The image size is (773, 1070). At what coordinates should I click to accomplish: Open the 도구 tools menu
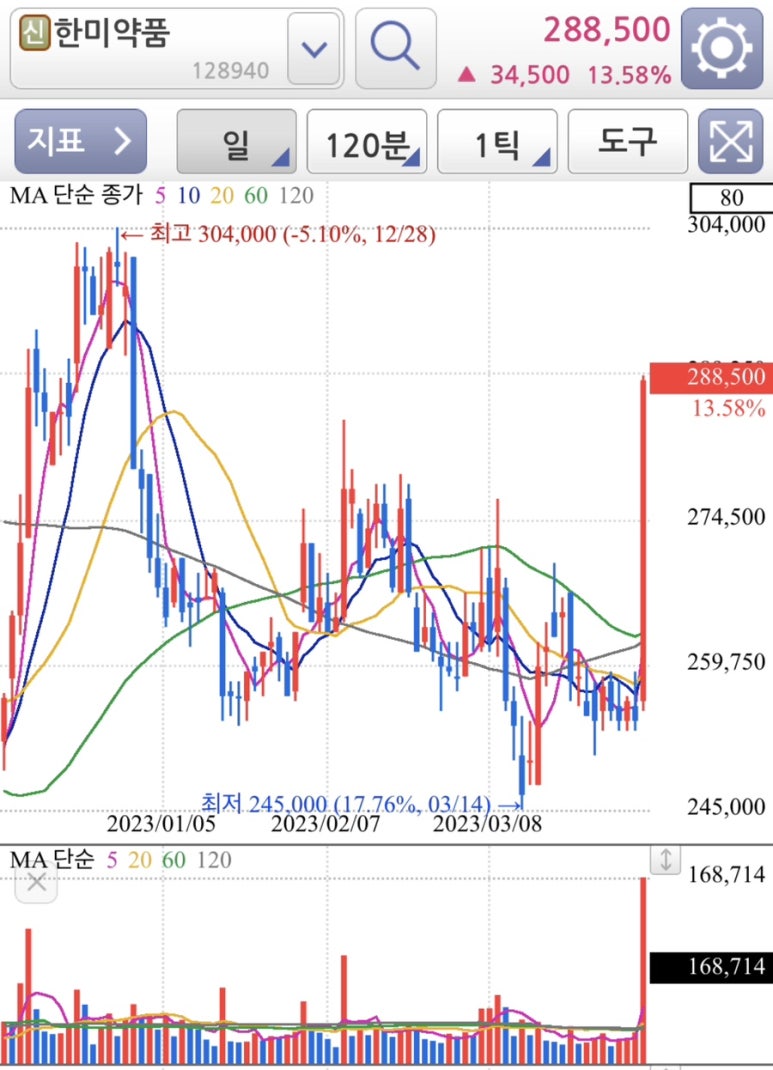[x=627, y=141]
